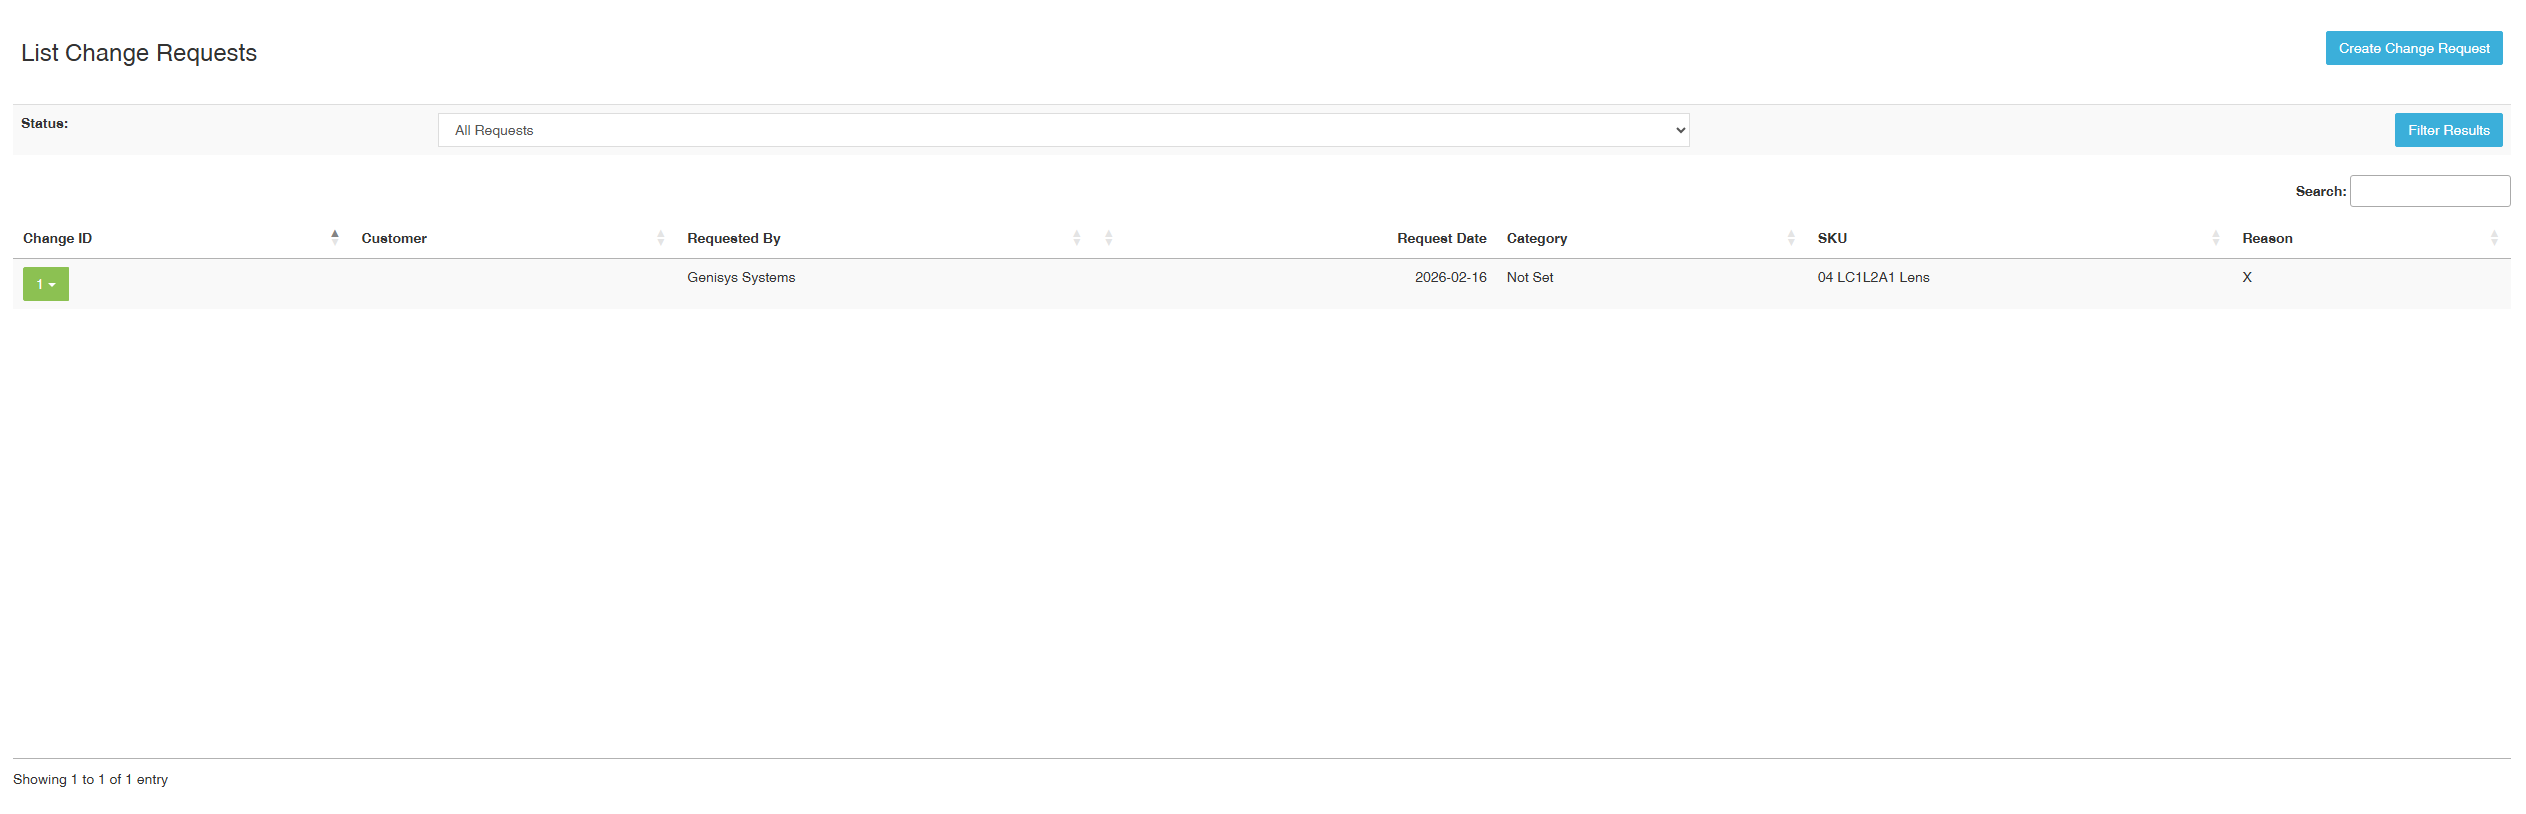
Task: Click the Requested By header label
Action: coord(733,238)
